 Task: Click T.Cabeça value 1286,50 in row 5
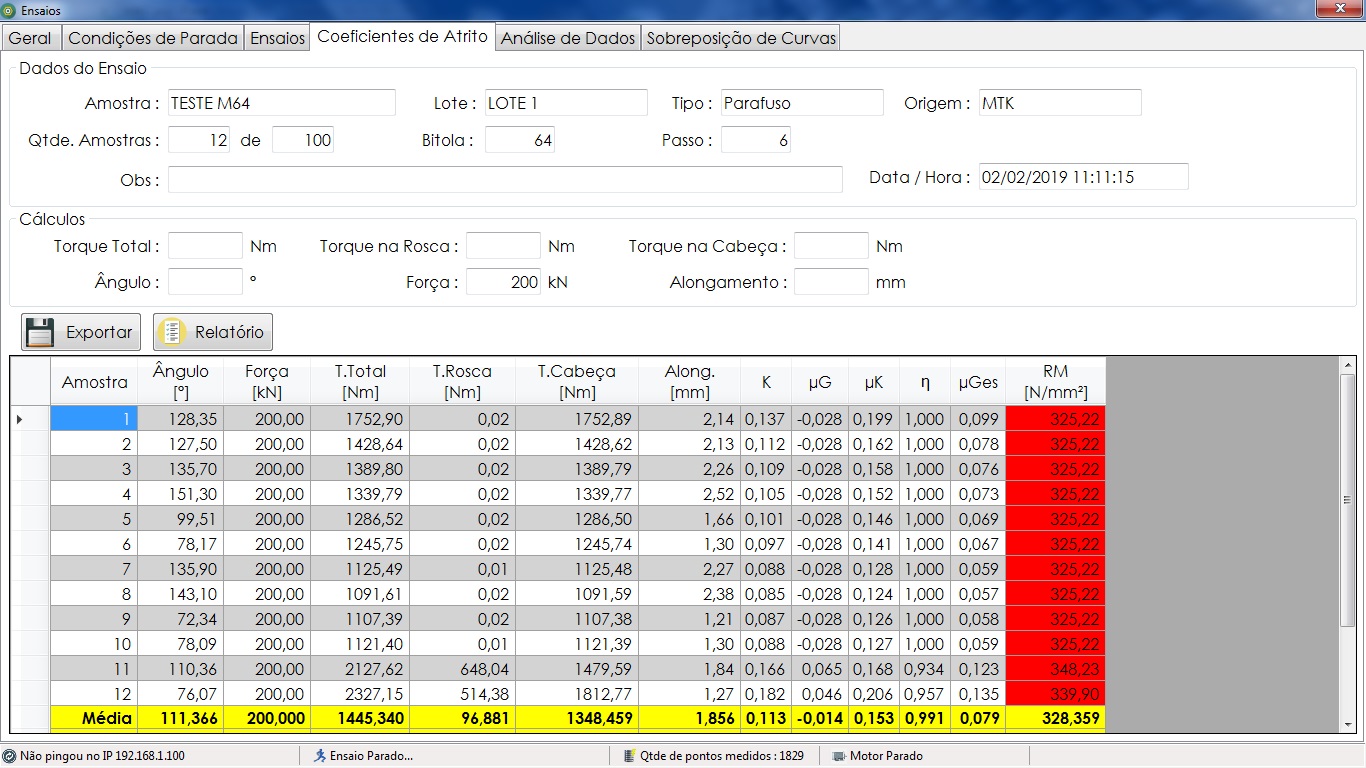[577, 519]
